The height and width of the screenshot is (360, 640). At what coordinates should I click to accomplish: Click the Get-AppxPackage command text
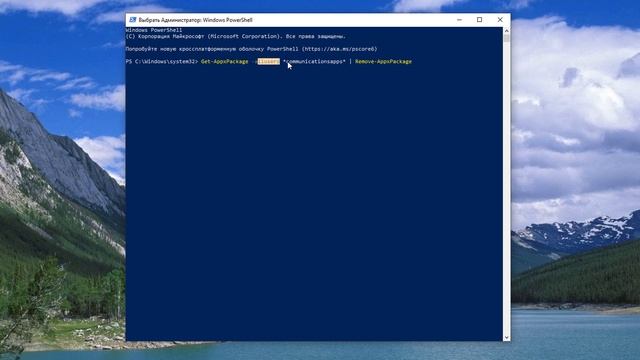[x=224, y=62]
